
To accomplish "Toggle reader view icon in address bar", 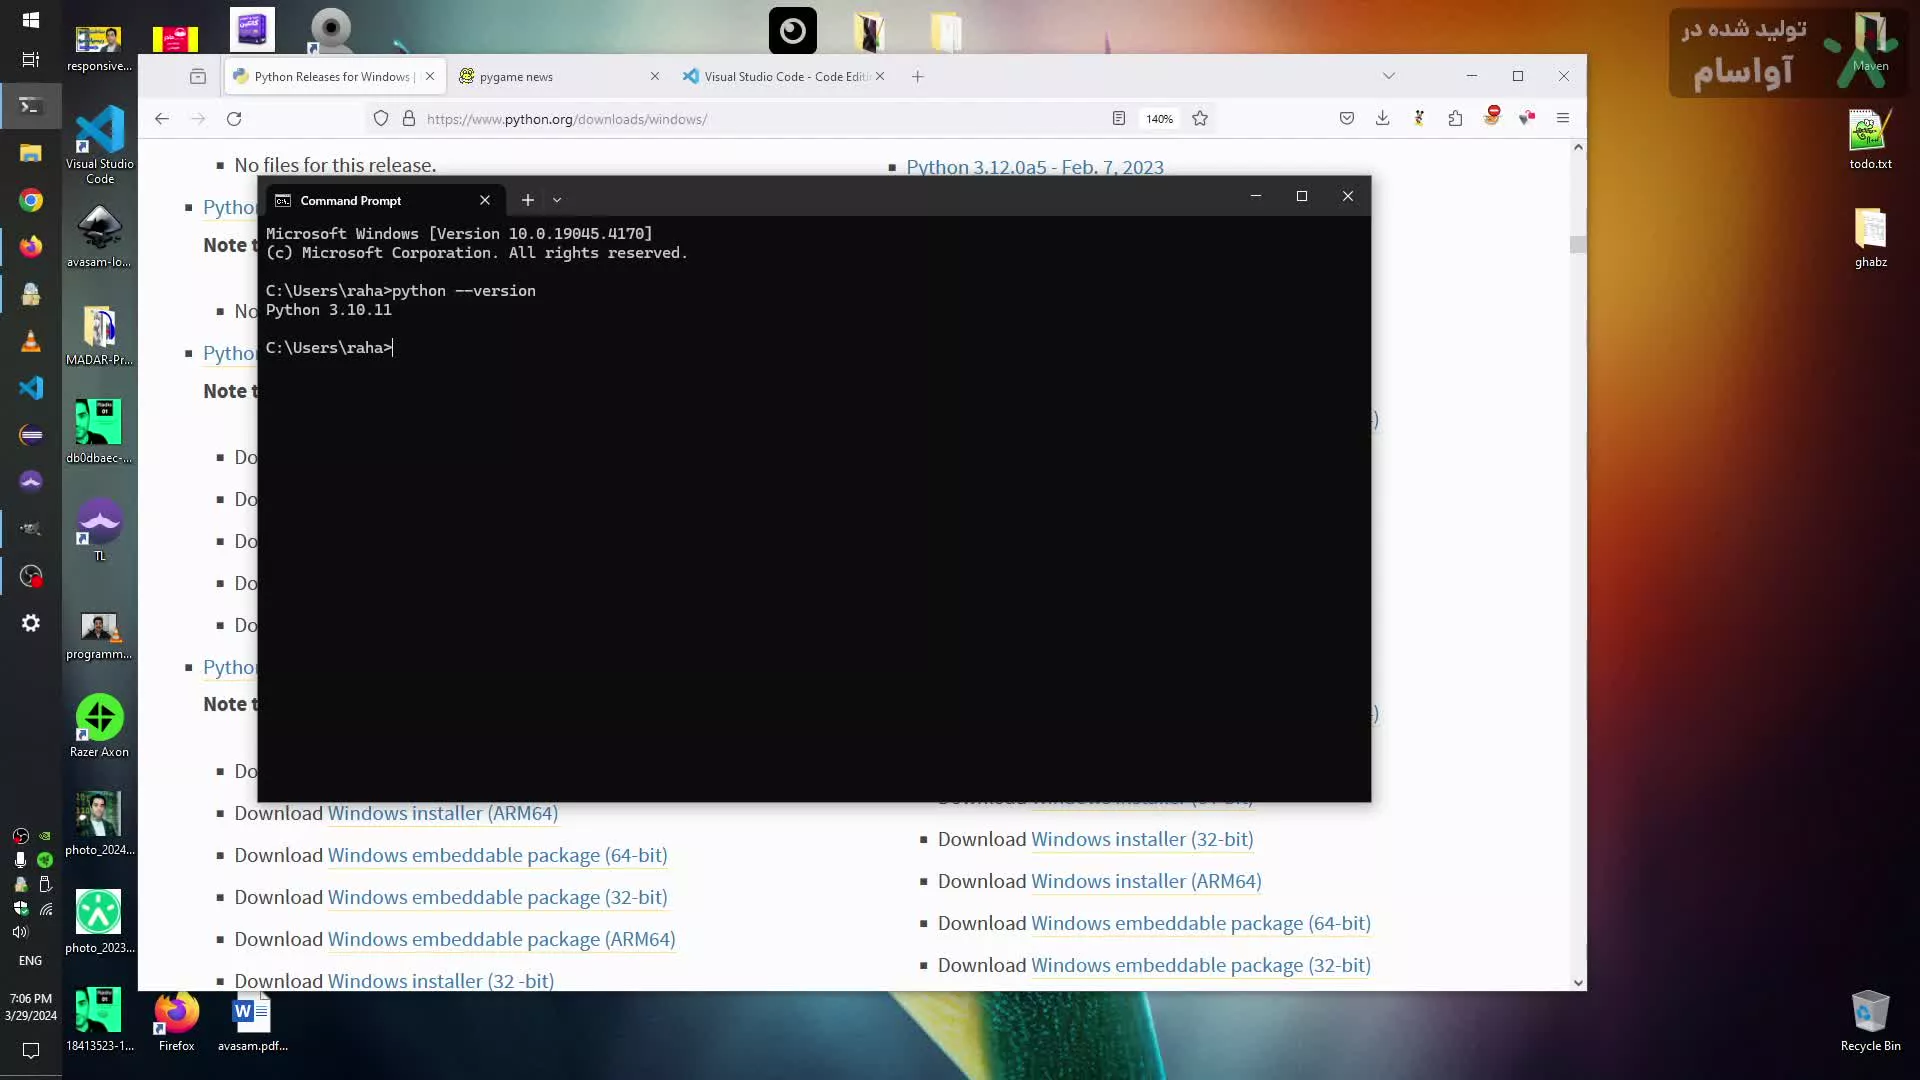I will 1119,119.
